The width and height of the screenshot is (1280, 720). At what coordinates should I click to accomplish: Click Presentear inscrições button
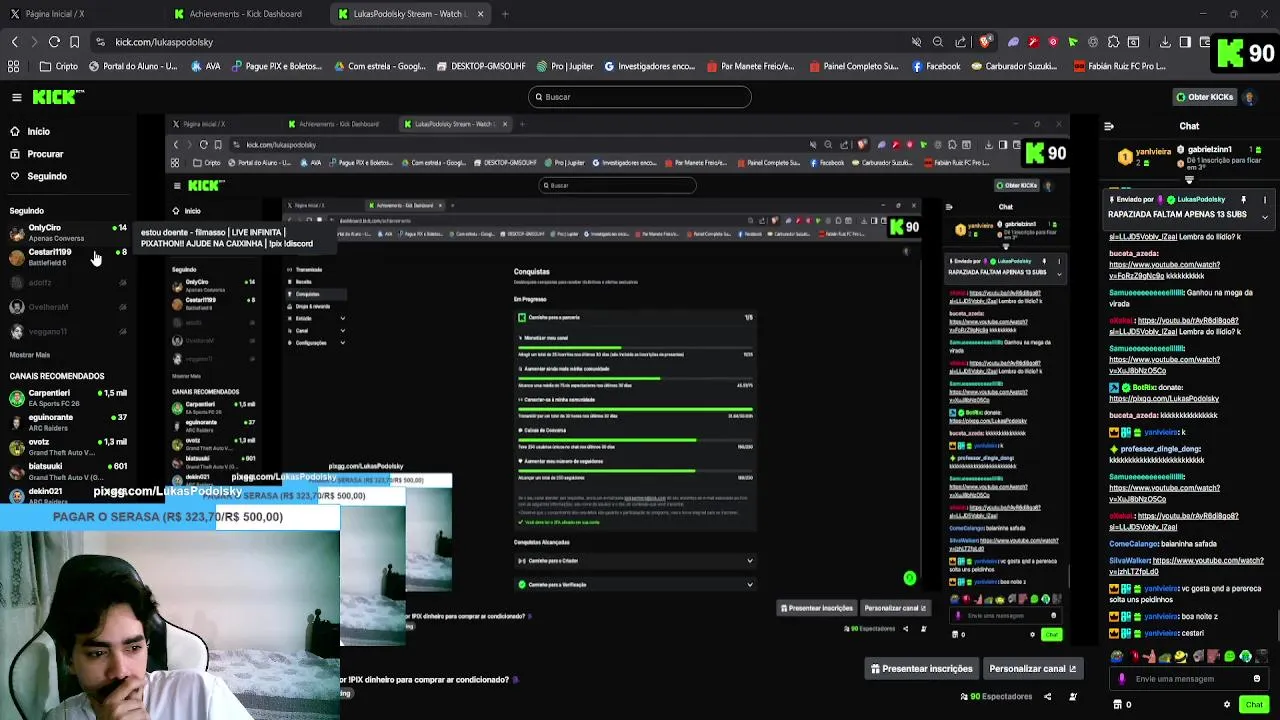pyautogui.click(x=921, y=669)
